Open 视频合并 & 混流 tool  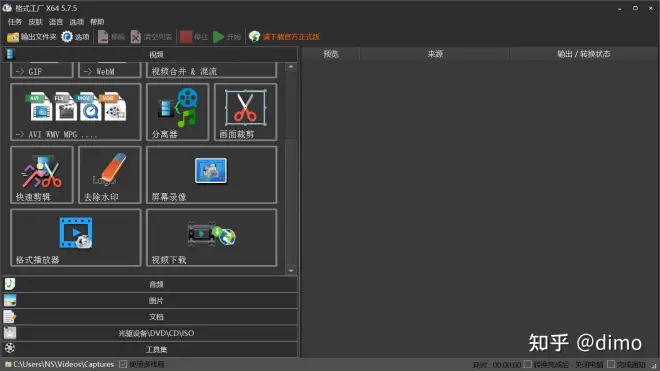tap(211, 70)
